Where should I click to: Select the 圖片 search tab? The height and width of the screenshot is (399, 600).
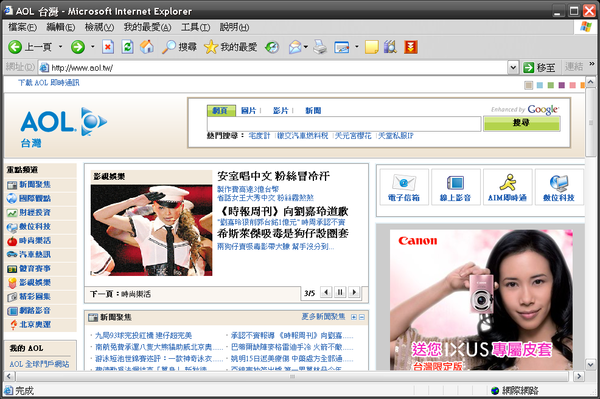pos(248,111)
